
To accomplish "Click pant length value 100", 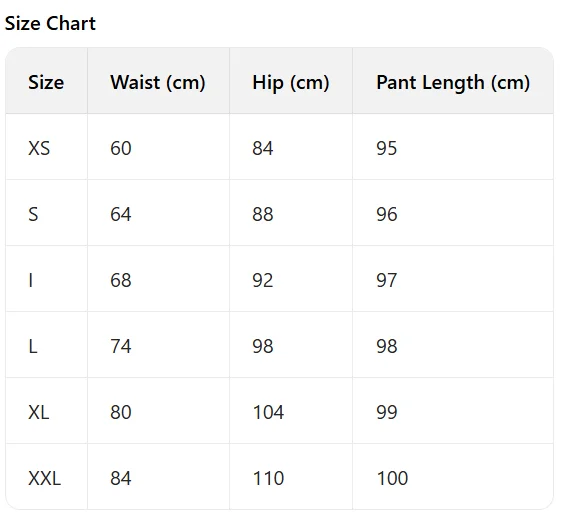I will click(392, 478).
